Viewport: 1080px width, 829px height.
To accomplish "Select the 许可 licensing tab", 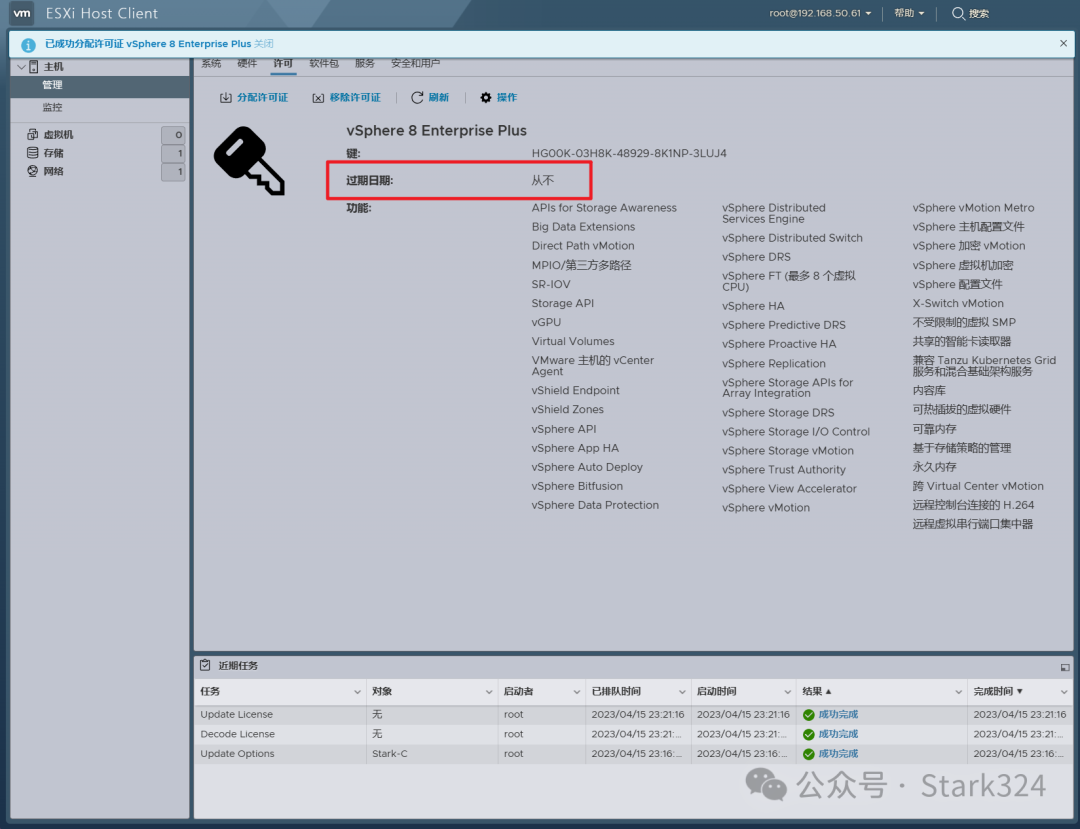I will (x=282, y=63).
